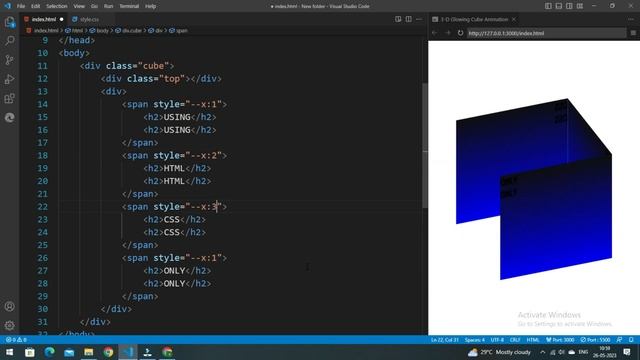Toggle primary side bar layout icon
The image size is (640, 360).
tap(548, 6)
